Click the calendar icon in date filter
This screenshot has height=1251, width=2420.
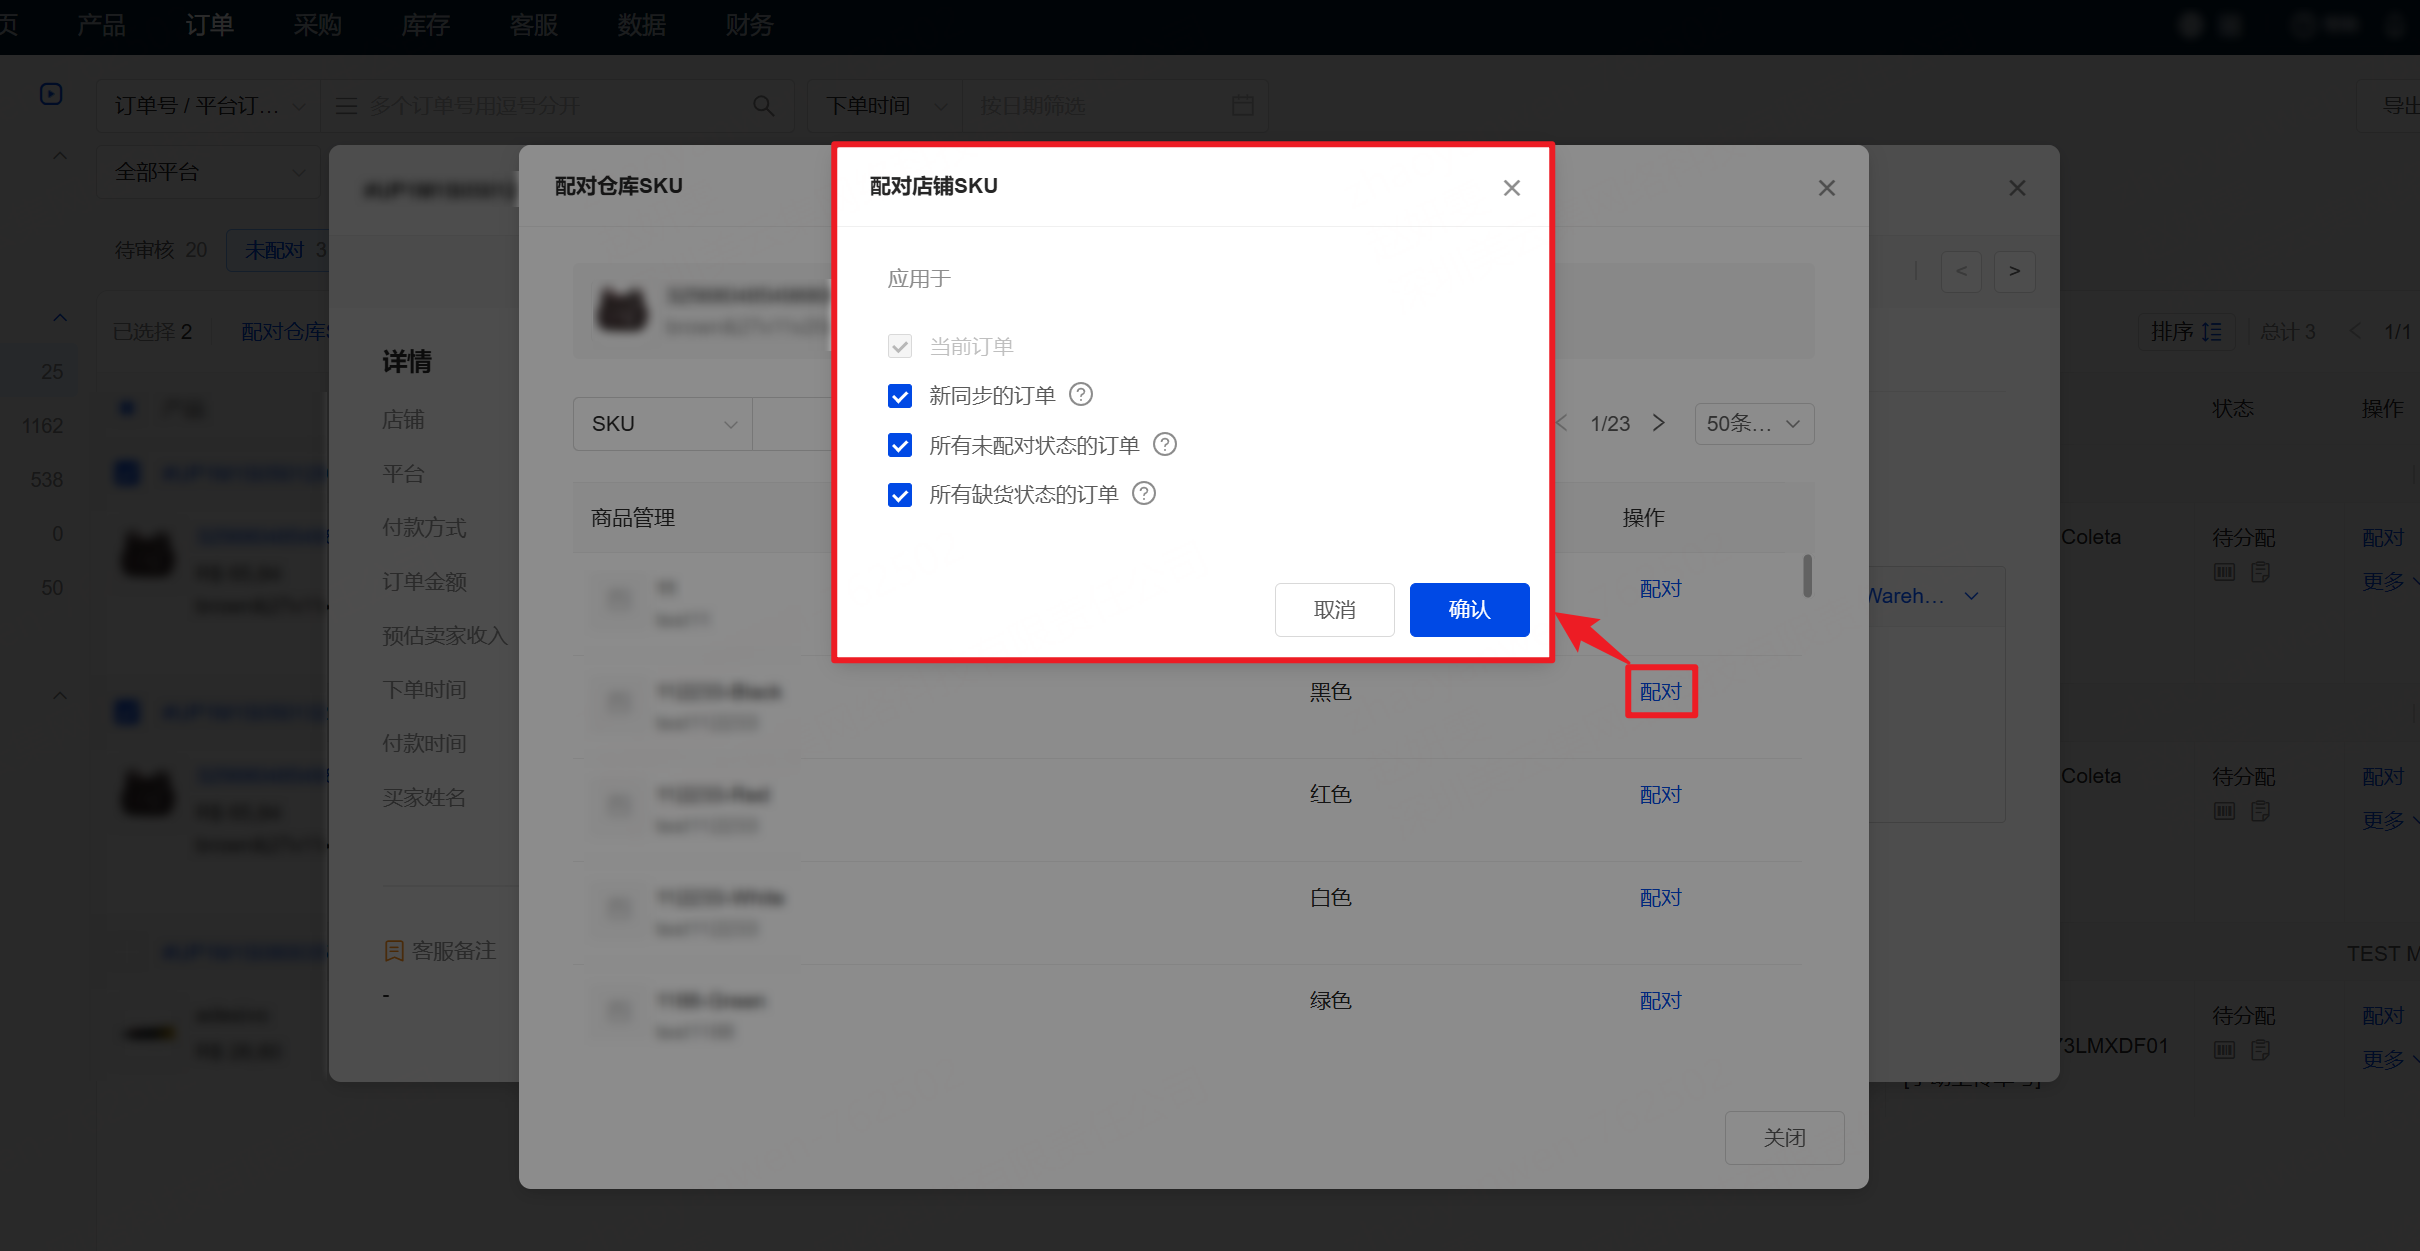click(1242, 106)
